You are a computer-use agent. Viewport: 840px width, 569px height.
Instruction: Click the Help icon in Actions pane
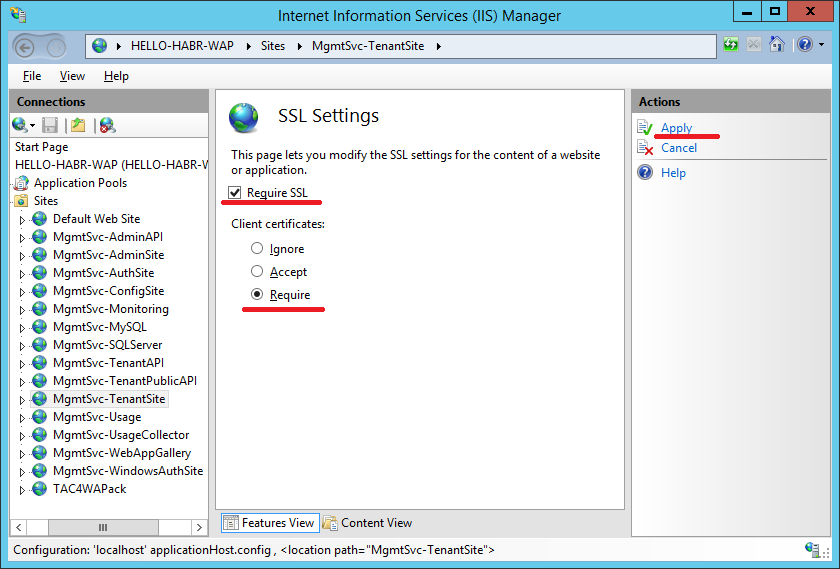point(645,173)
